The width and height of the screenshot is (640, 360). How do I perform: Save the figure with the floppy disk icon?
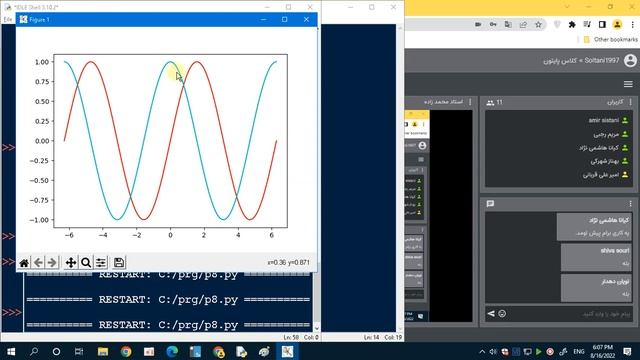coord(119,262)
